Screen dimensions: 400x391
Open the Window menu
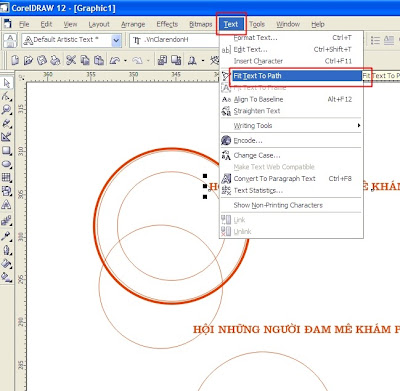[x=288, y=24]
